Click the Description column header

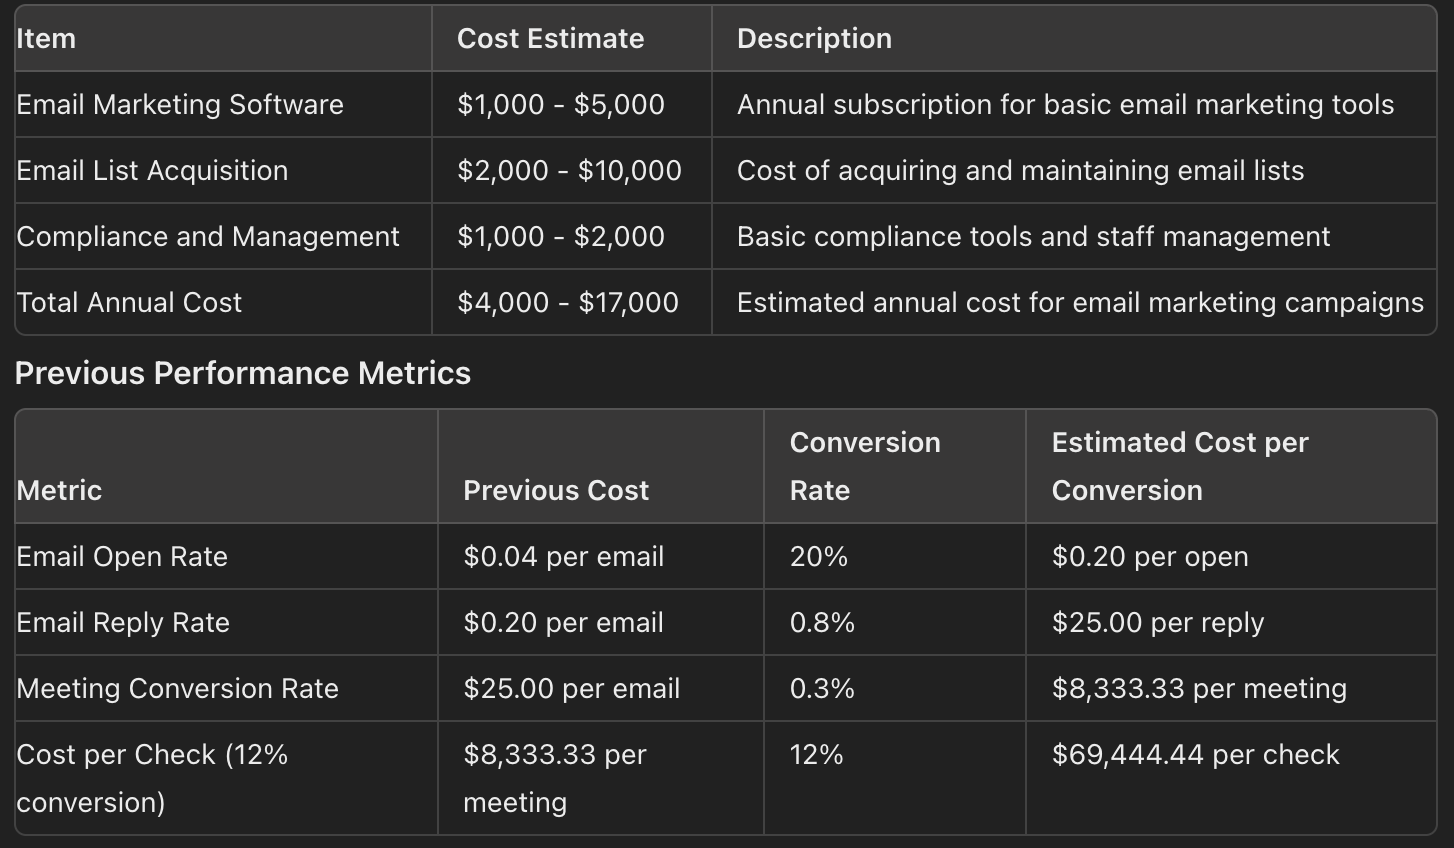814,39
